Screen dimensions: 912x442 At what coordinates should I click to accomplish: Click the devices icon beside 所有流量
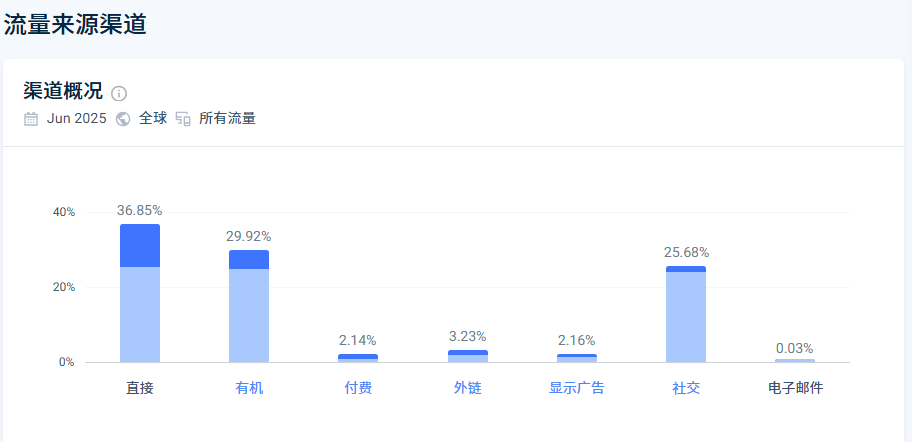point(183,119)
